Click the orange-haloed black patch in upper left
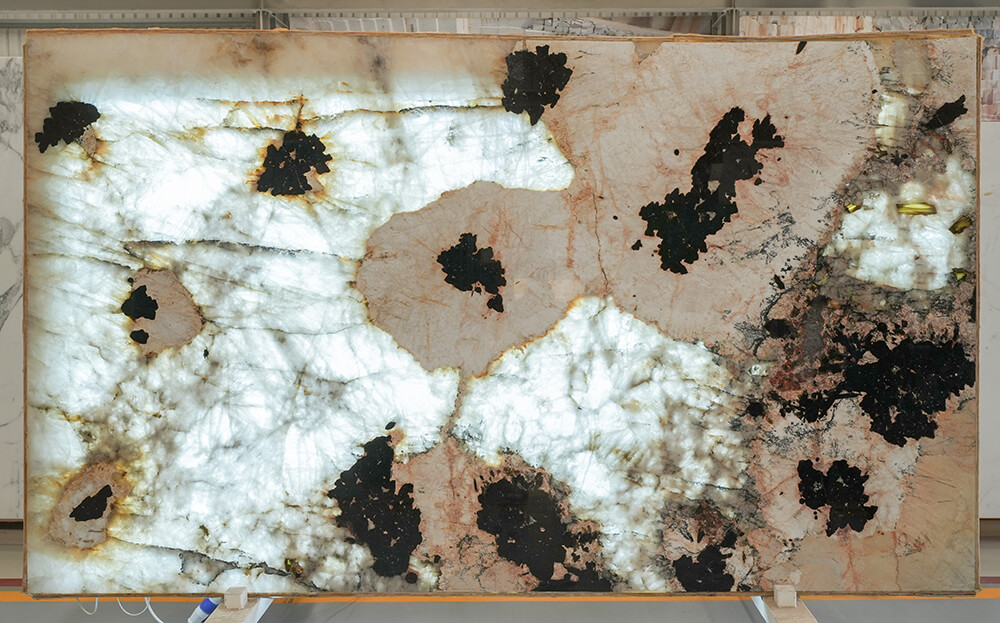Viewport: 1000px width, 623px height. click(x=291, y=162)
